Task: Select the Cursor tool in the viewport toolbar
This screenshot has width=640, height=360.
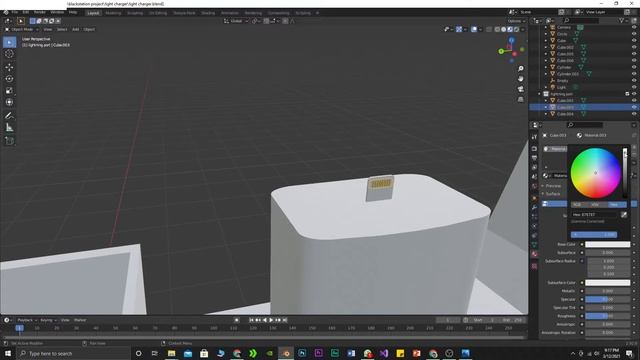Action: click(x=9, y=54)
